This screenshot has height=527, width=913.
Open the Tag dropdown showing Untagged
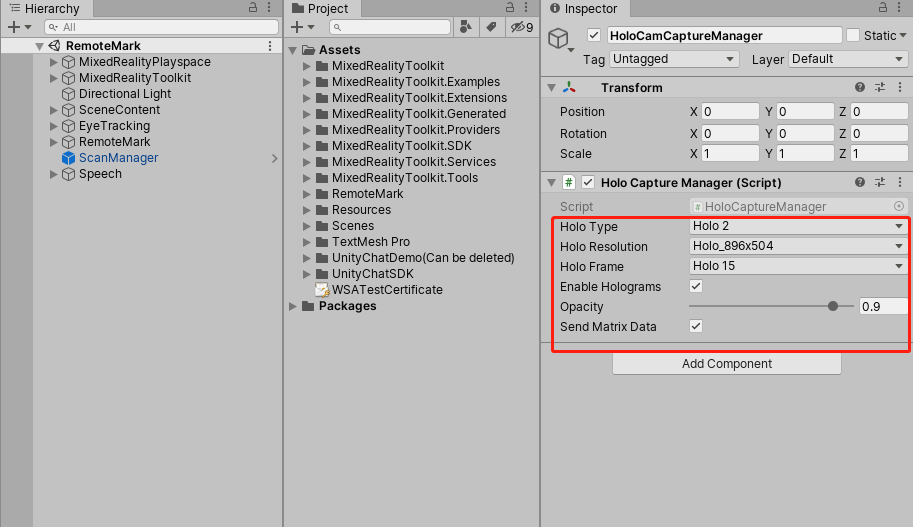(674, 59)
